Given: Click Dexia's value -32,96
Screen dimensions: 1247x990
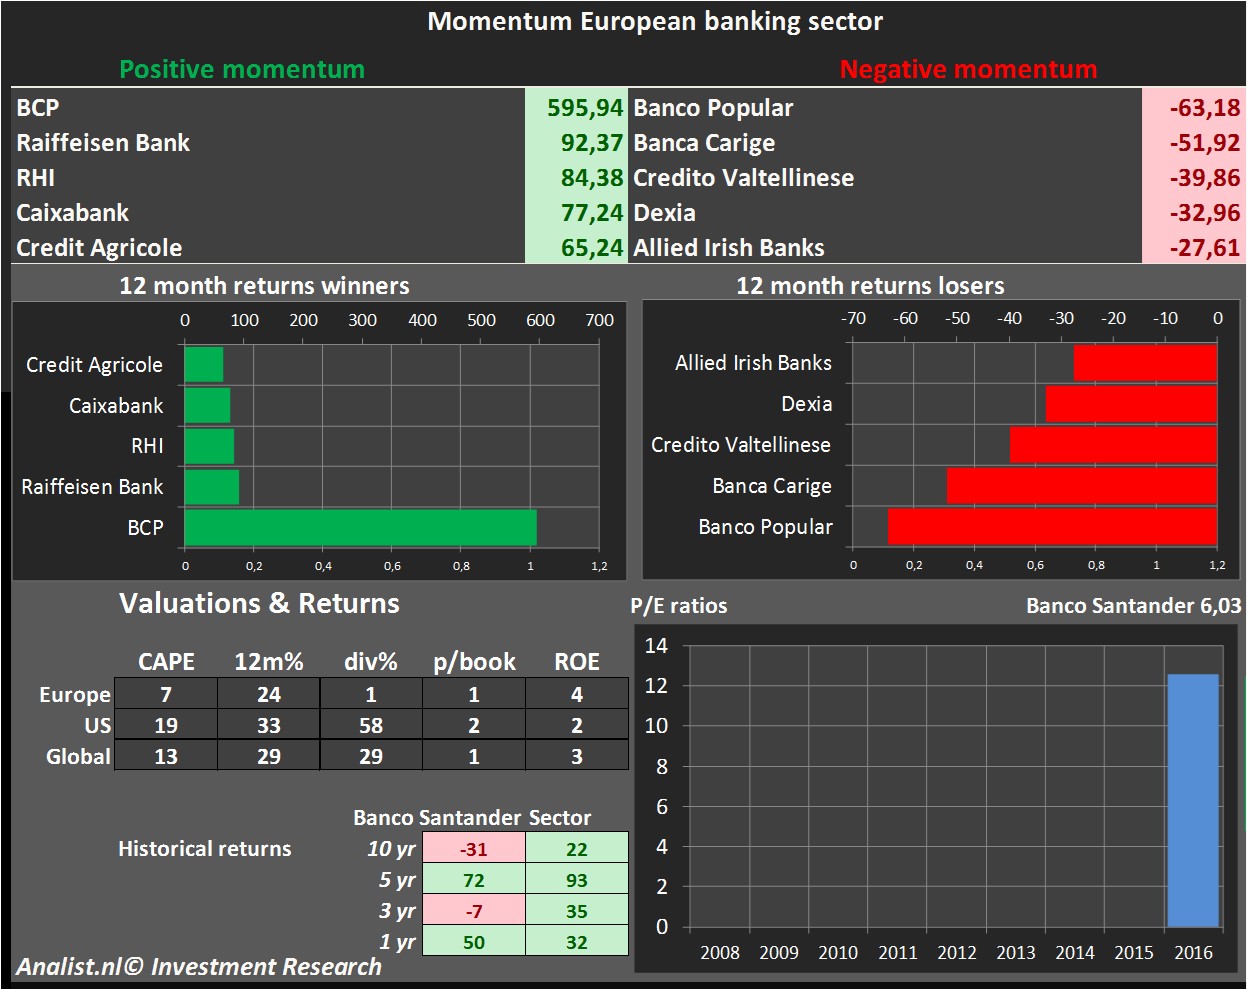Looking at the screenshot, I should (1192, 212).
